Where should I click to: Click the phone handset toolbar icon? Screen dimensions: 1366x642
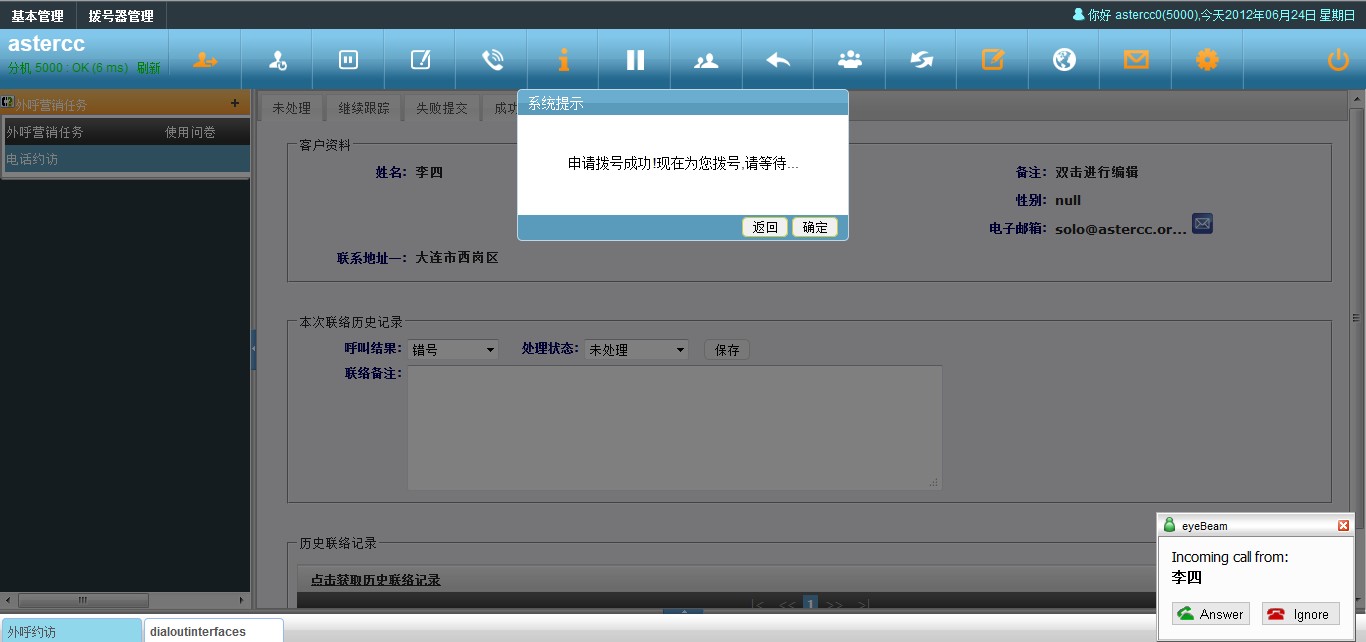492,60
